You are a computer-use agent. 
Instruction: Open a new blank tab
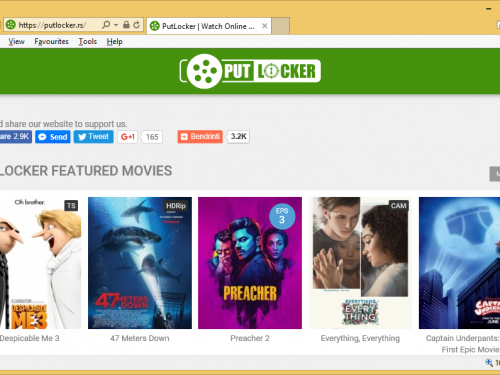point(280,26)
